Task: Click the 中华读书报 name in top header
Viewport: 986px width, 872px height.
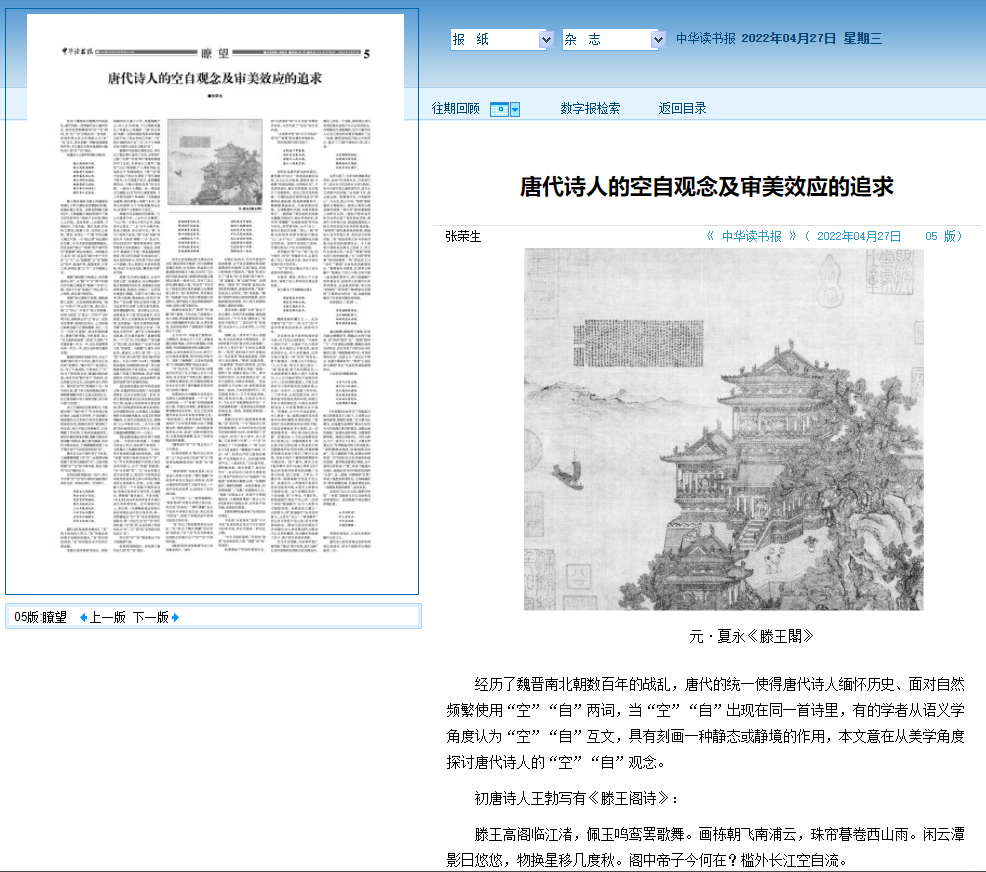Action: pos(705,39)
